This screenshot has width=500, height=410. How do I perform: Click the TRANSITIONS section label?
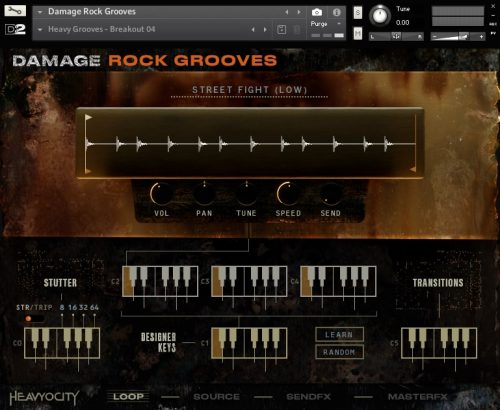438,283
